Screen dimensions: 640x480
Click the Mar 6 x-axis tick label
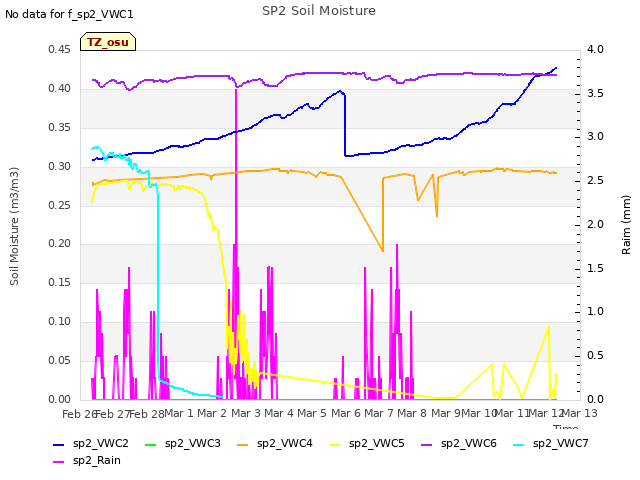tap(346, 413)
